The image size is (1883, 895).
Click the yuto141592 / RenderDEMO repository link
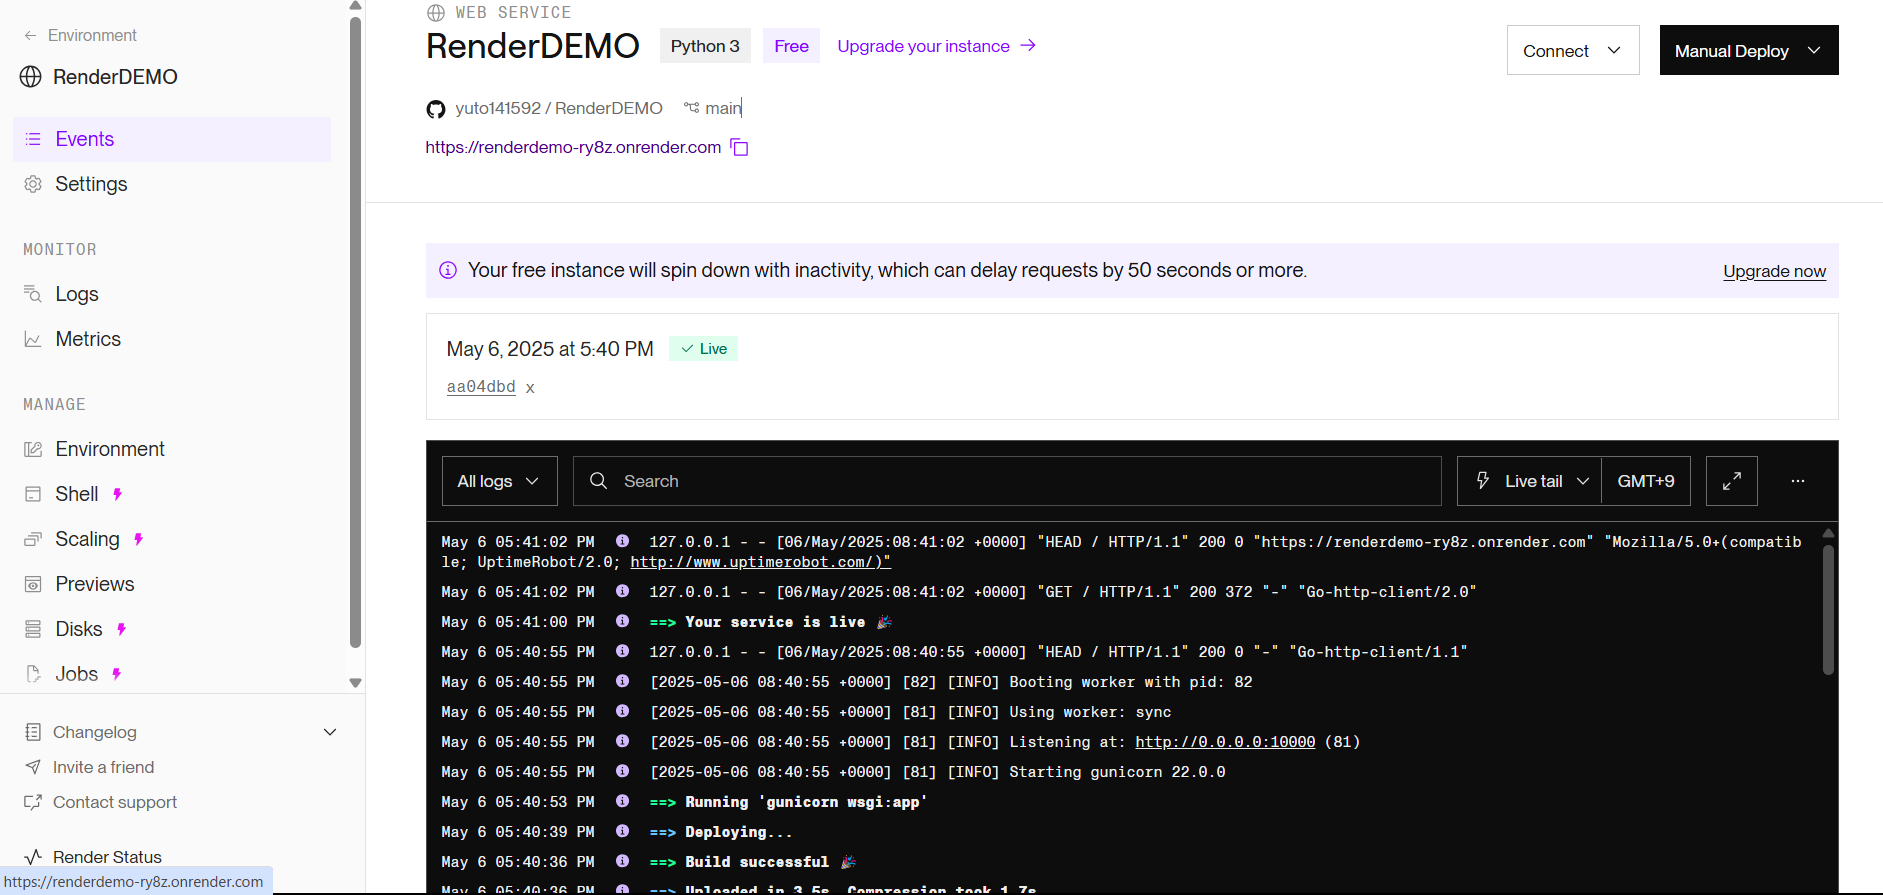pyautogui.click(x=558, y=108)
